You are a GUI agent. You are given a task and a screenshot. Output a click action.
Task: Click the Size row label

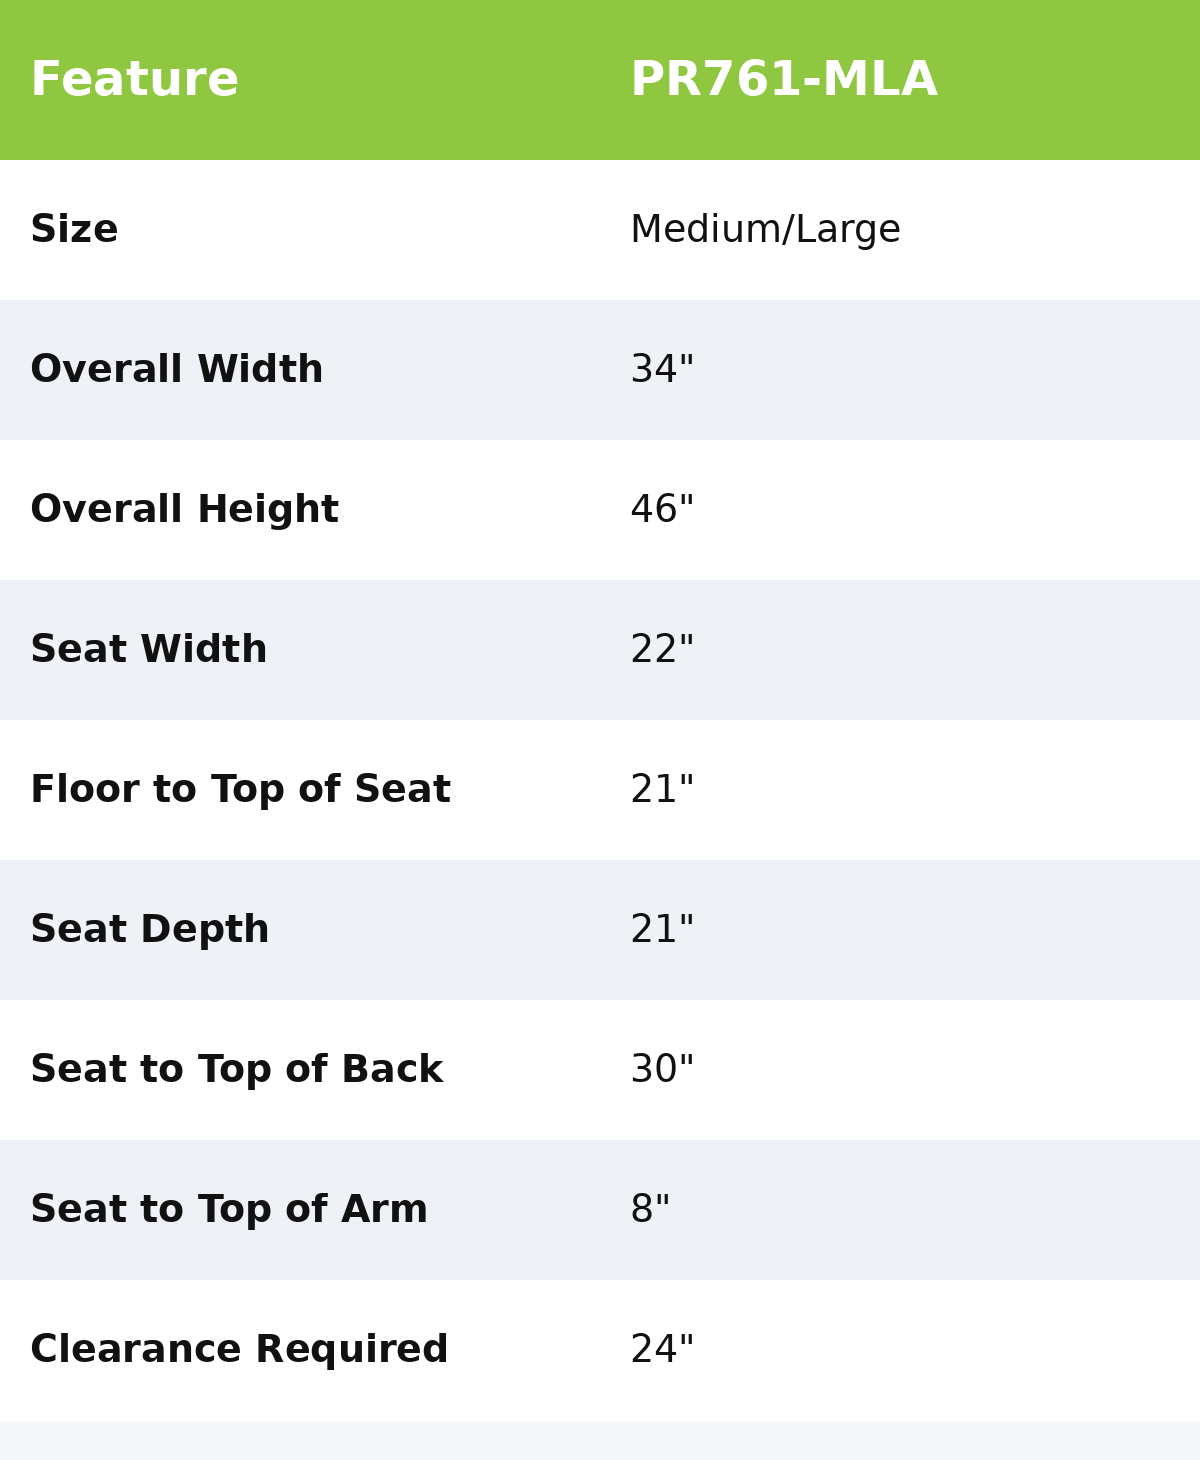point(74,231)
